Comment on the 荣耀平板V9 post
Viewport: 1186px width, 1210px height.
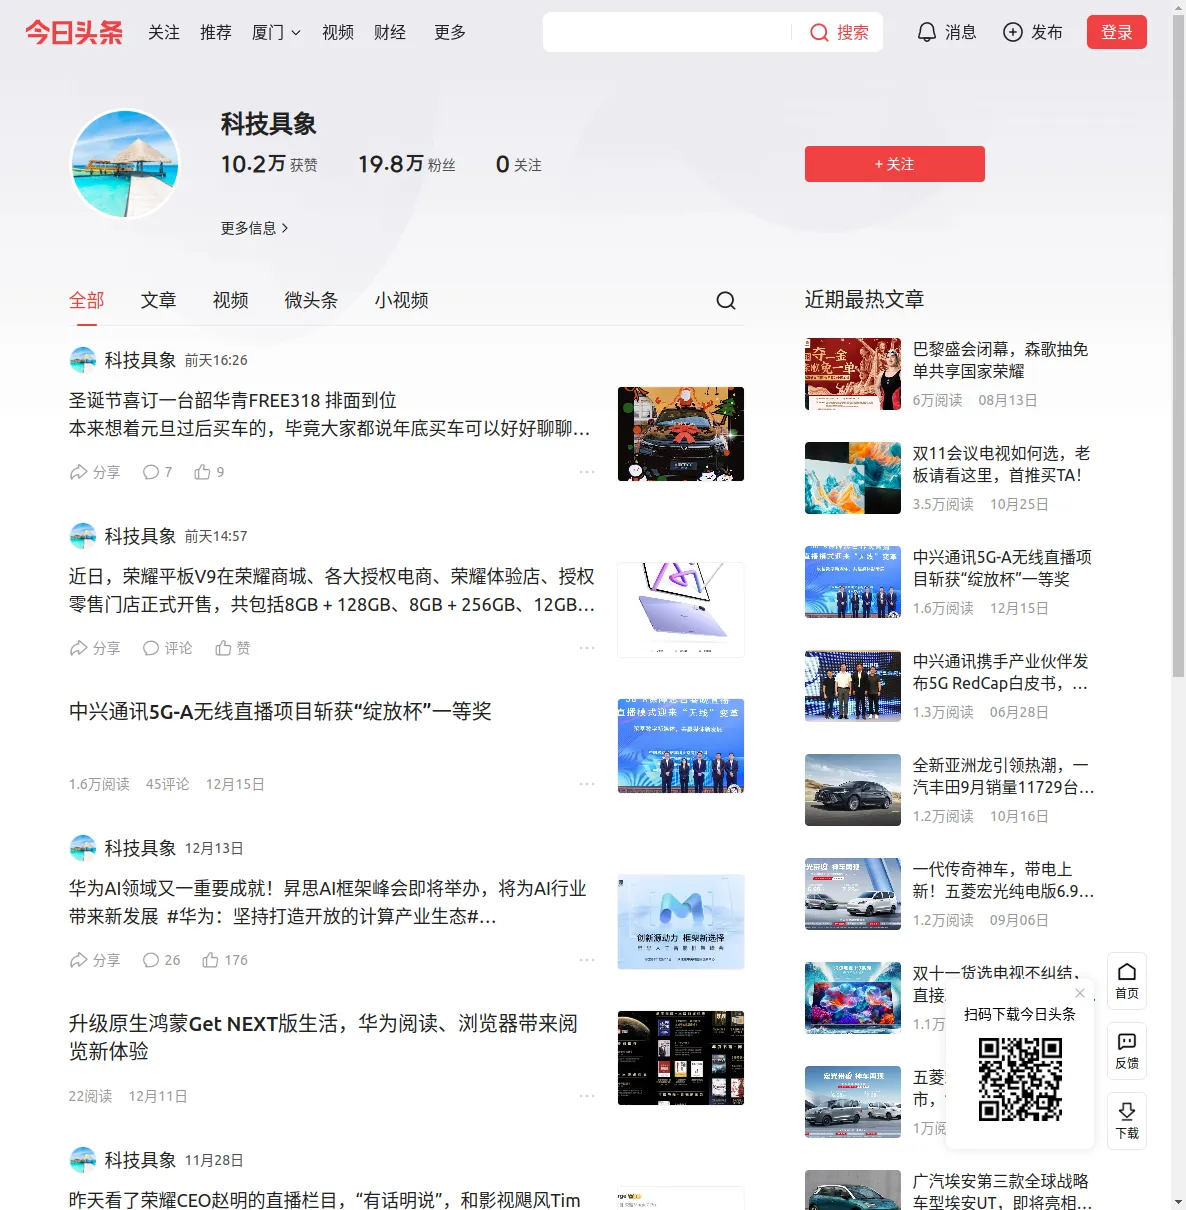[167, 648]
